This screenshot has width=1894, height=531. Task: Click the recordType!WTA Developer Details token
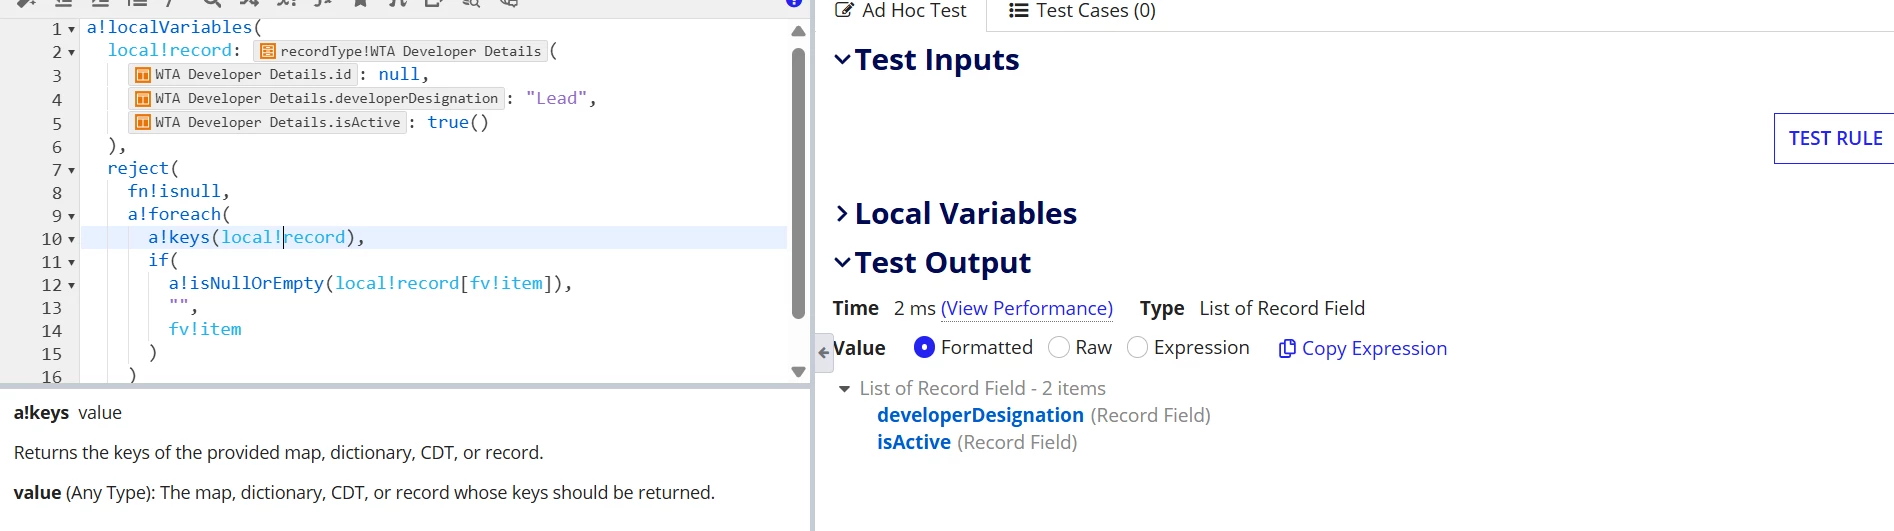pyautogui.click(x=400, y=51)
